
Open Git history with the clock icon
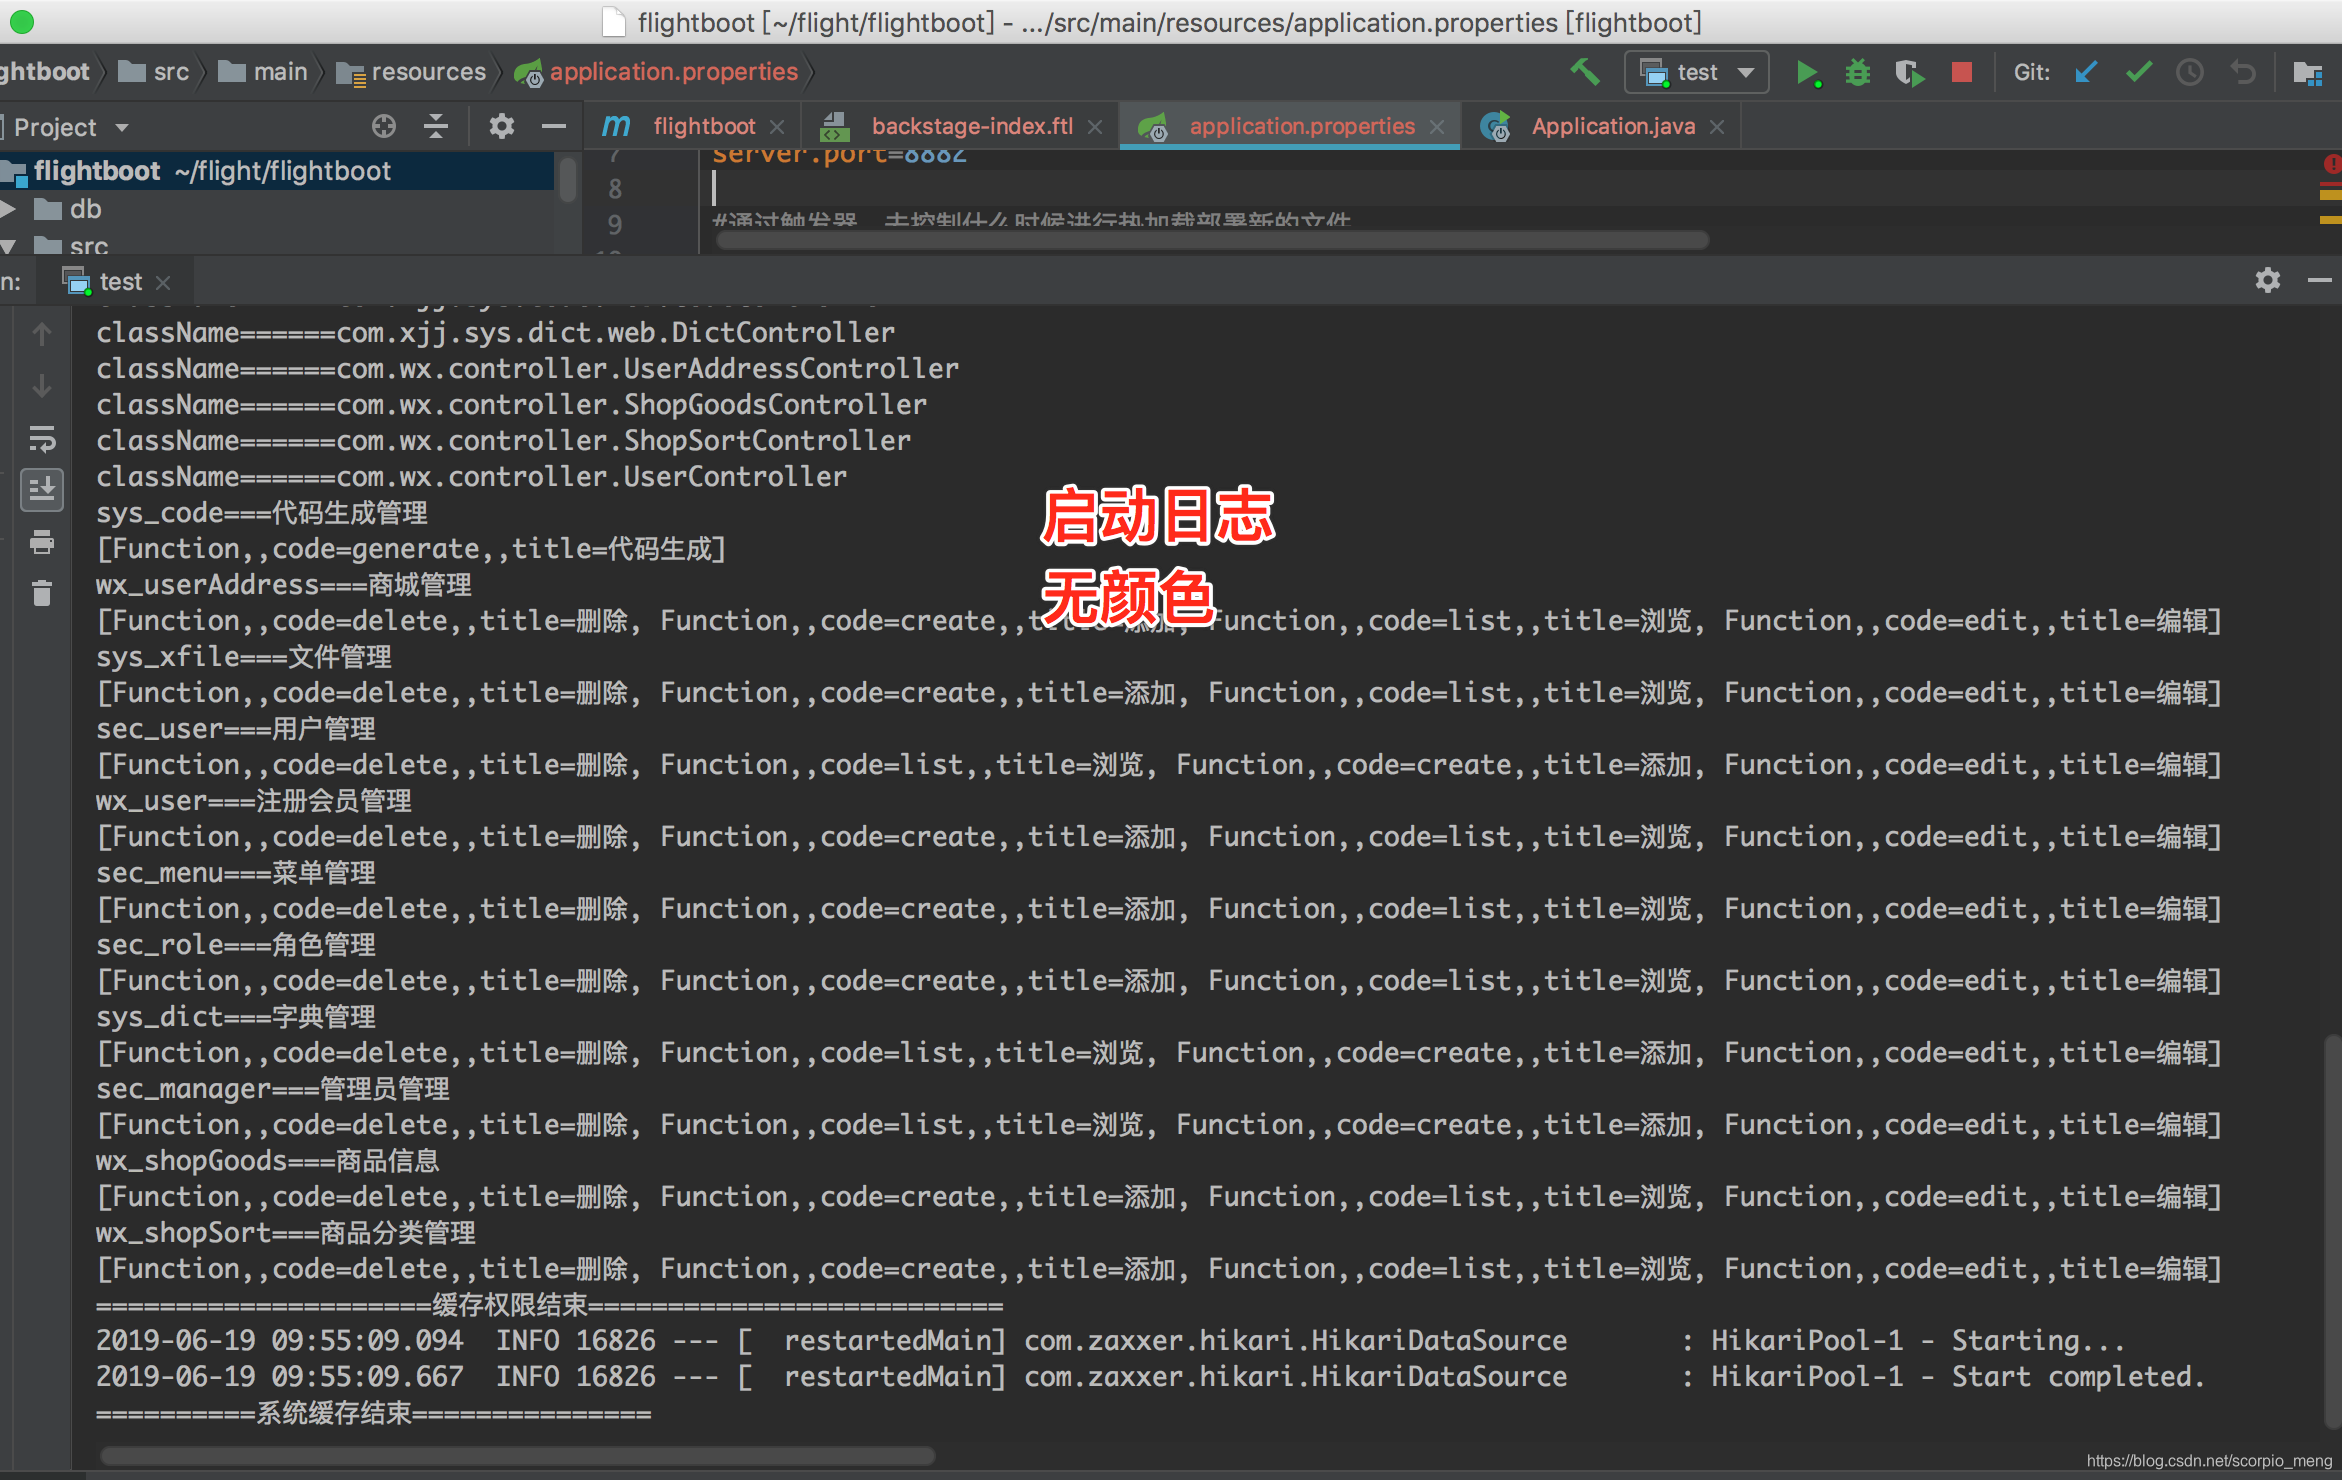tap(2190, 73)
